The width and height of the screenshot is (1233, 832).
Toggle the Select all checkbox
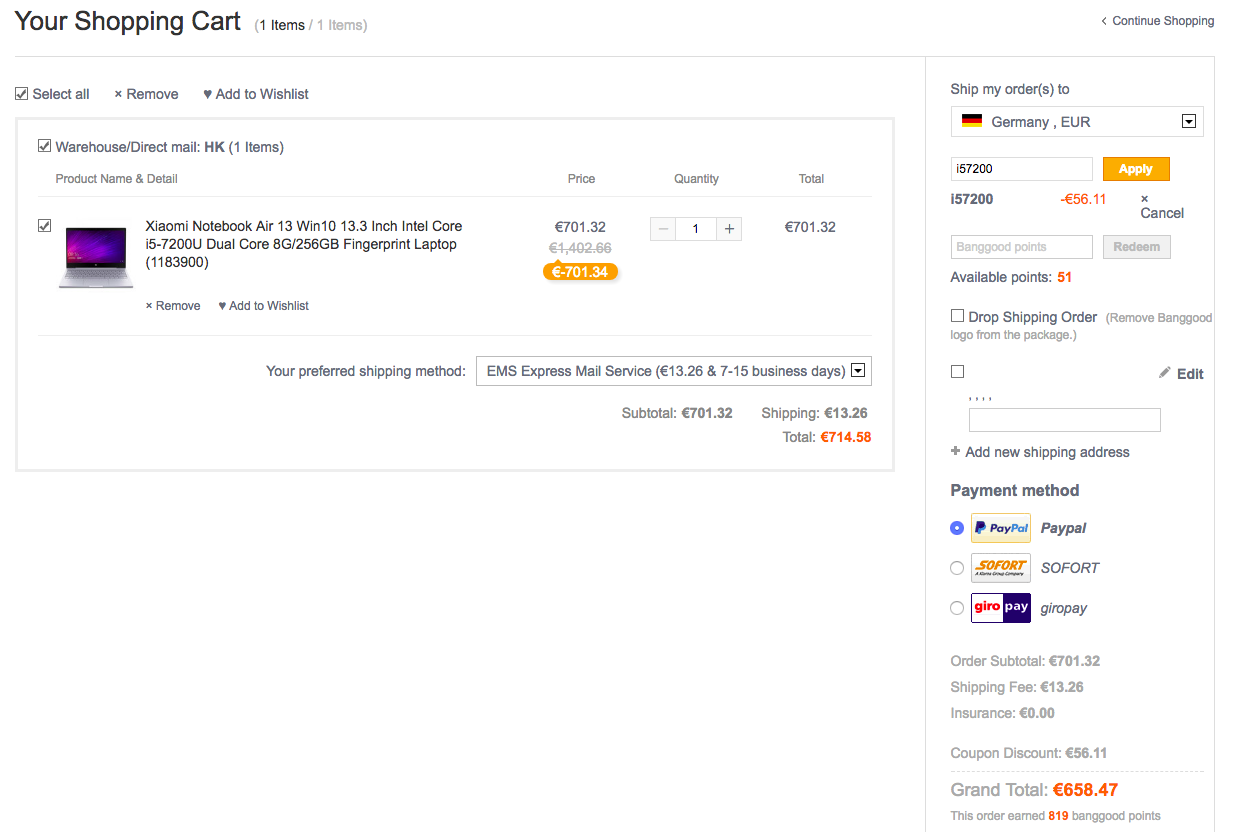(x=21, y=94)
